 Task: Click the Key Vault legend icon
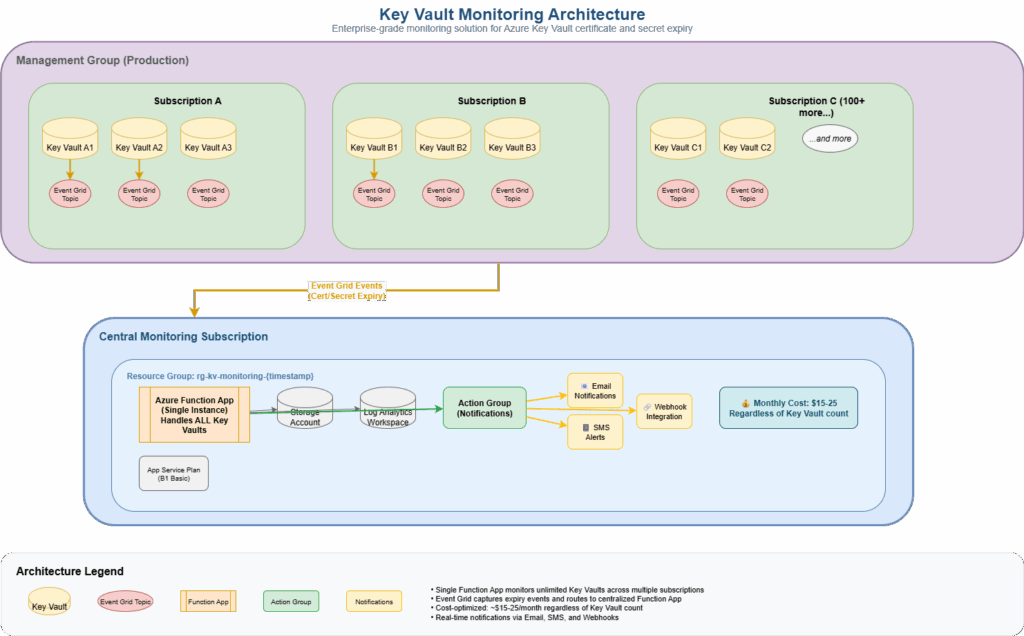pos(48,601)
